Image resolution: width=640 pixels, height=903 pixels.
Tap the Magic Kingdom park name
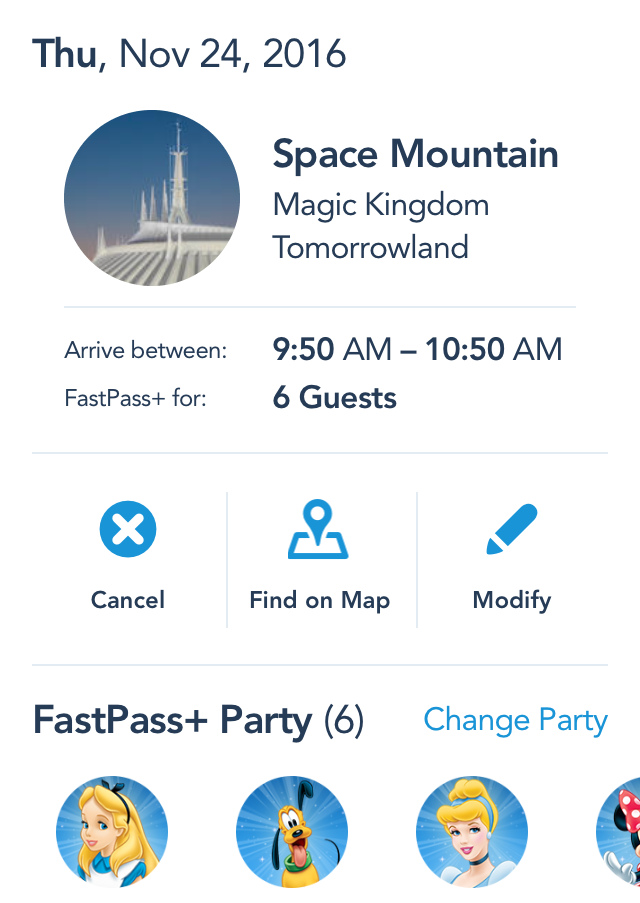pyautogui.click(x=381, y=206)
